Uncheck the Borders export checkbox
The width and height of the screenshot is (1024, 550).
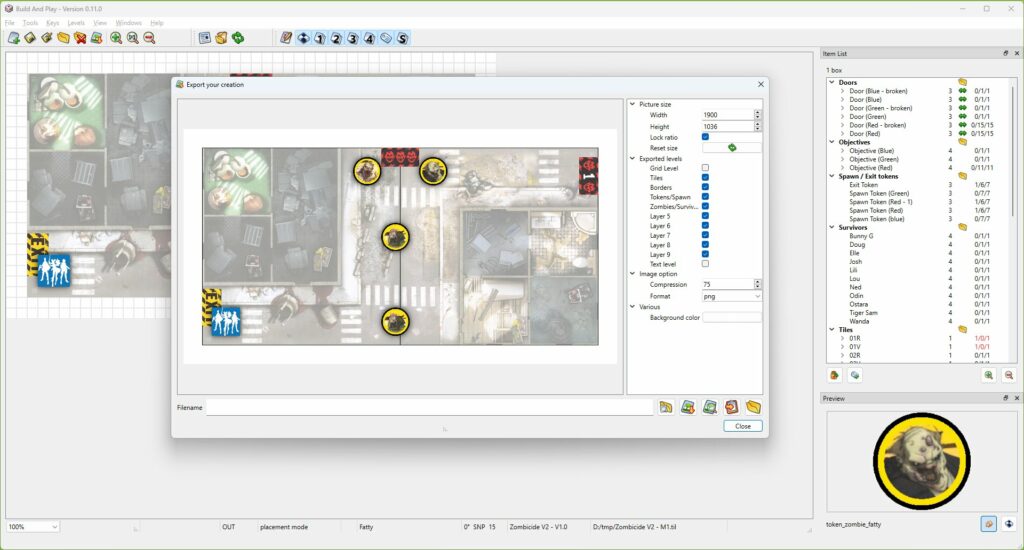tap(705, 187)
